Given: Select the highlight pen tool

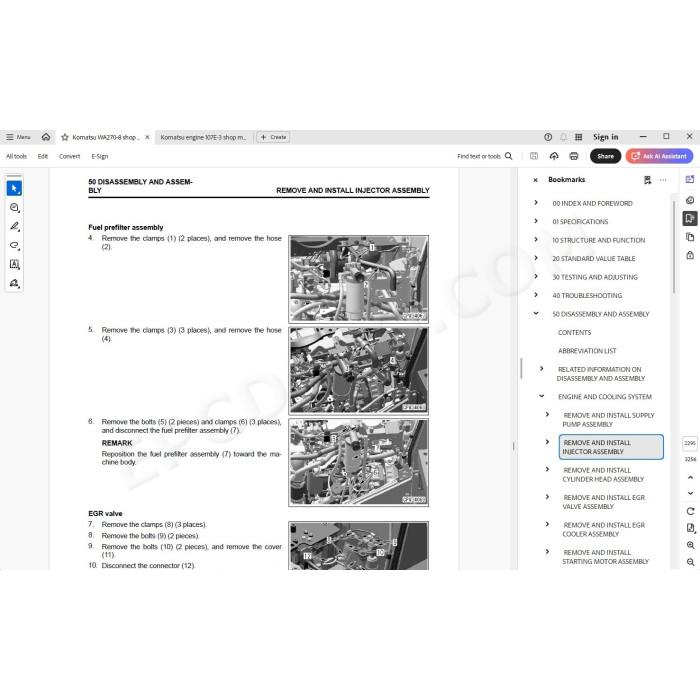Looking at the screenshot, I should pyautogui.click(x=14, y=226).
